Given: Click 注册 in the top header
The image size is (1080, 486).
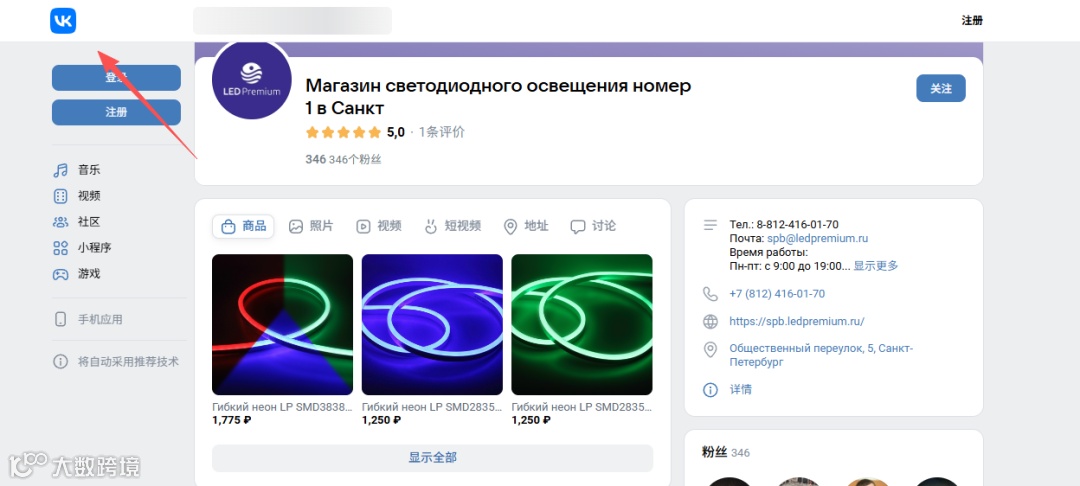Looking at the screenshot, I should [x=972, y=21].
